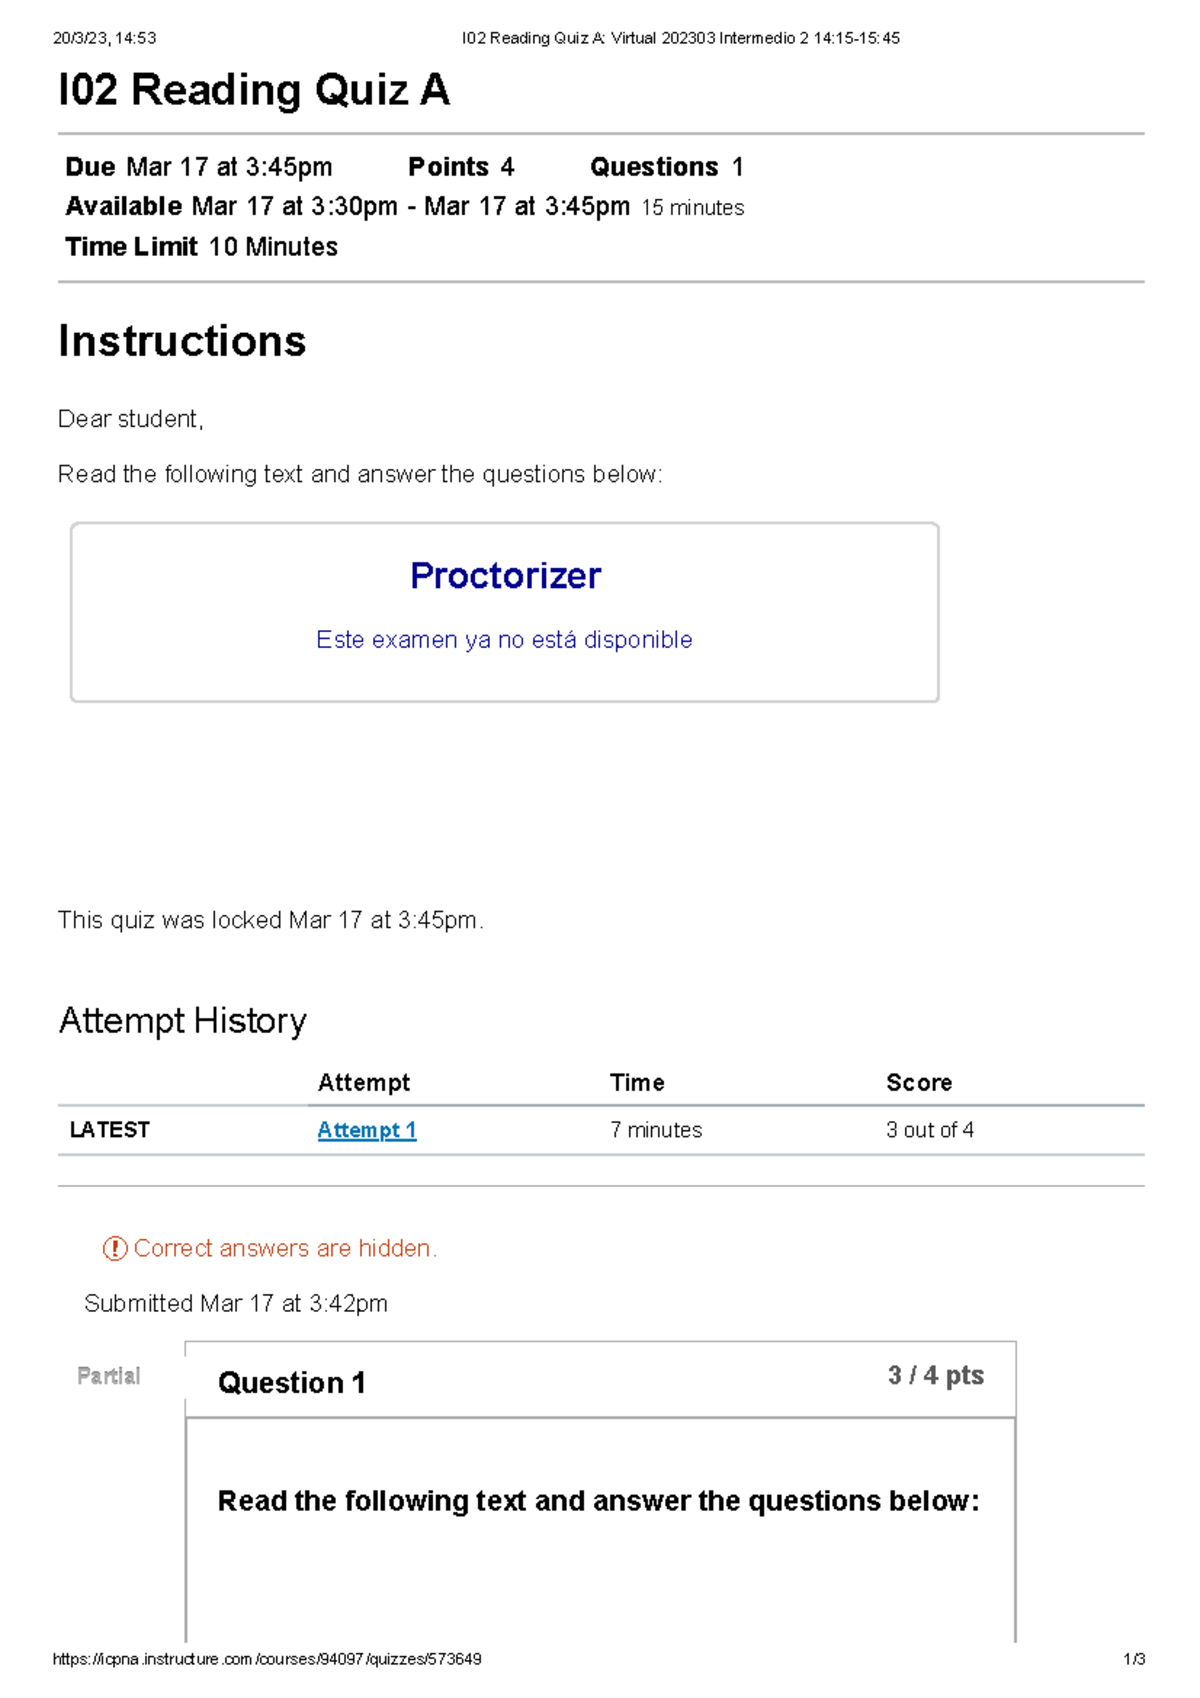Click the Instructions heading
1200x1698 pixels.
(182, 341)
